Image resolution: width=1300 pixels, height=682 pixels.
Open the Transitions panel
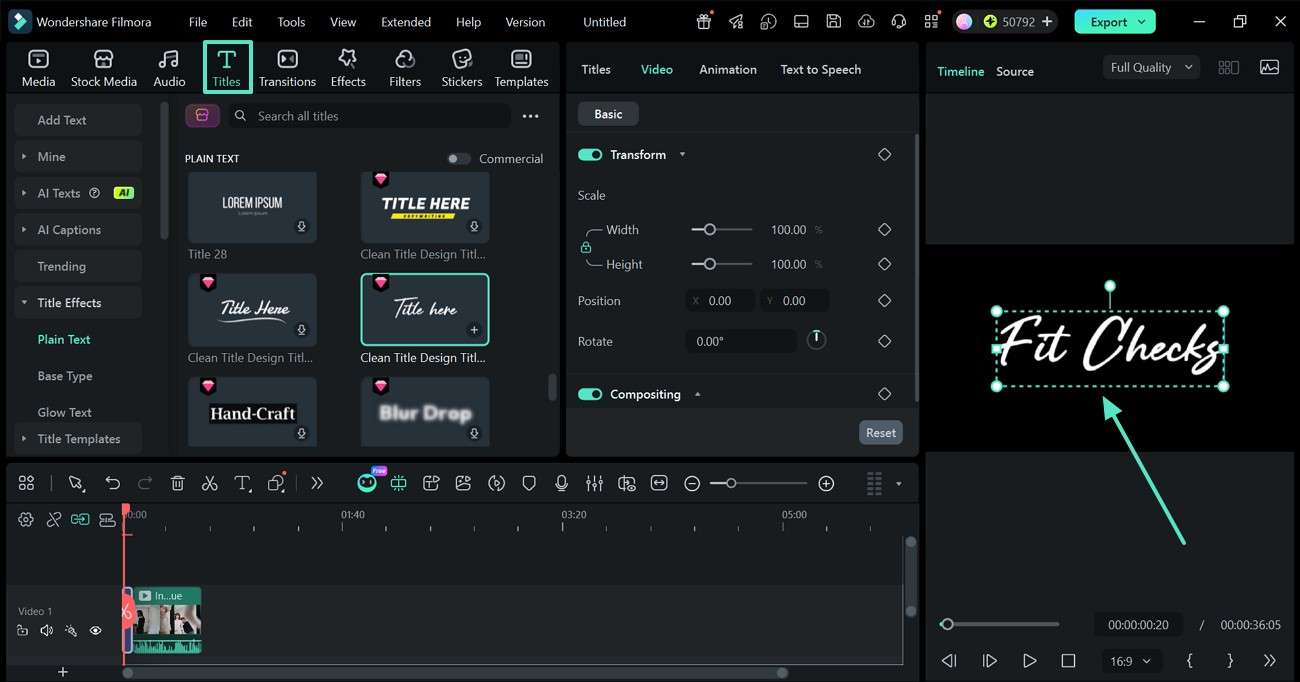click(x=287, y=68)
